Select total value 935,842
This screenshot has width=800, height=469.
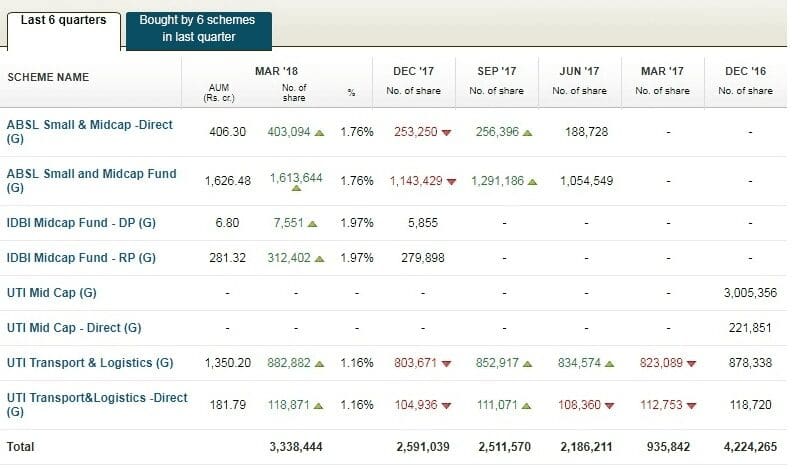[668, 447]
